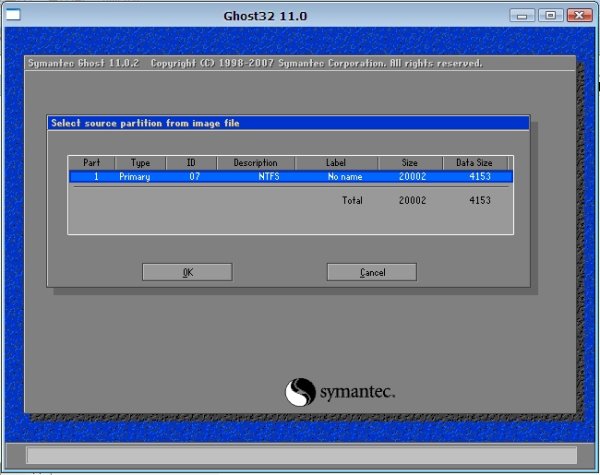Maximize the Ghost32 window
Viewport: 600px width, 475px height.
pyautogui.click(x=550, y=16)
